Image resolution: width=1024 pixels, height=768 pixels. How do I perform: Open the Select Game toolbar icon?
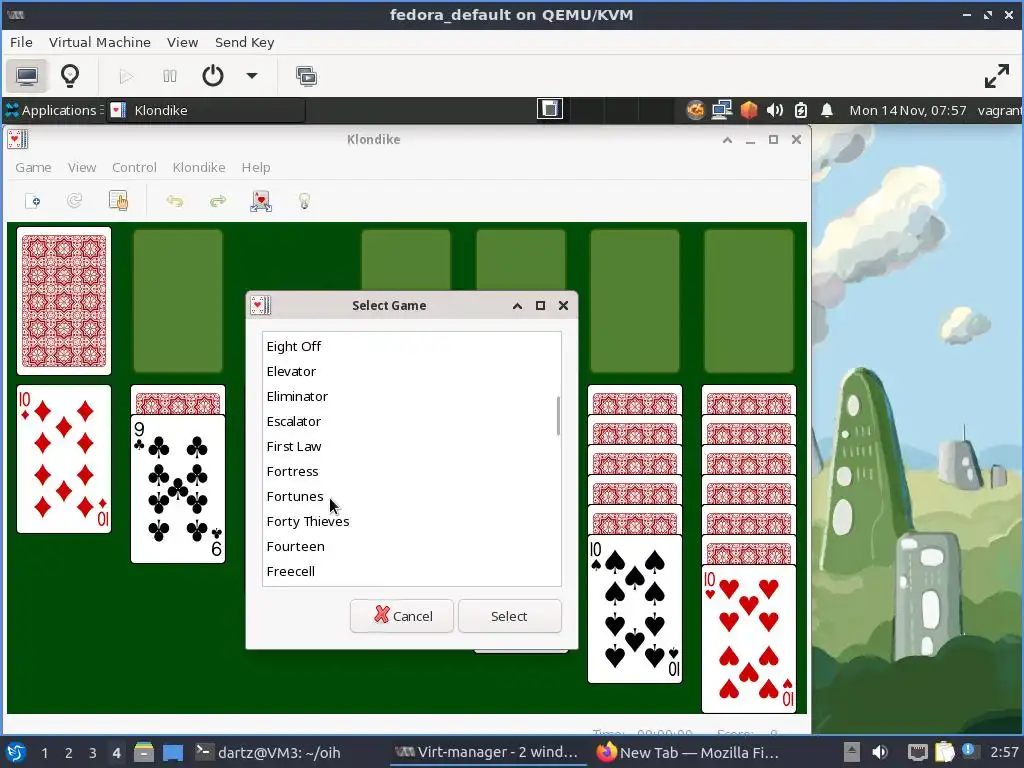coord(118,201)
